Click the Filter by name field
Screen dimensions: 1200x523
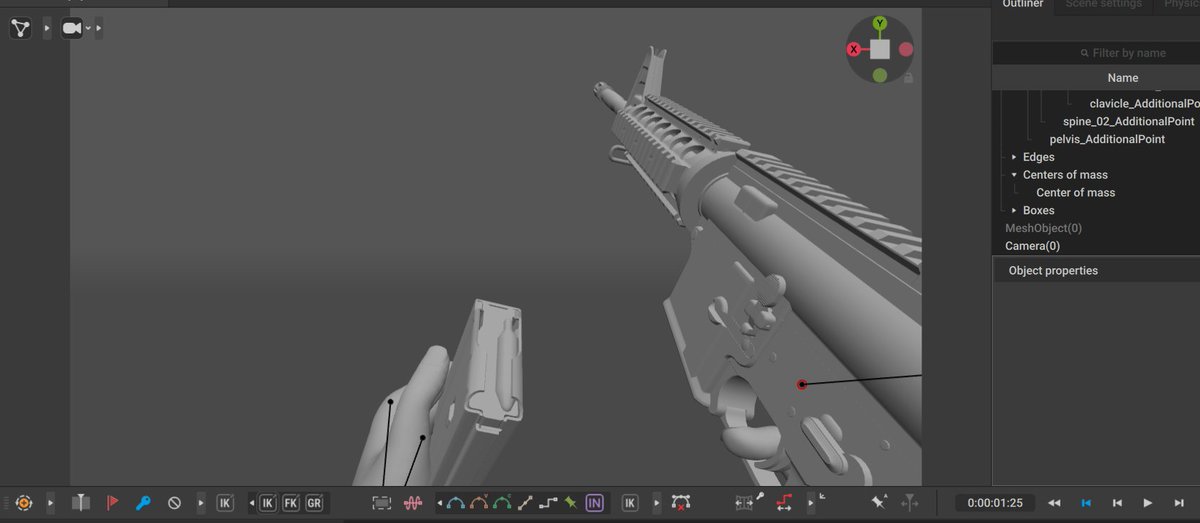(1096, 53)
